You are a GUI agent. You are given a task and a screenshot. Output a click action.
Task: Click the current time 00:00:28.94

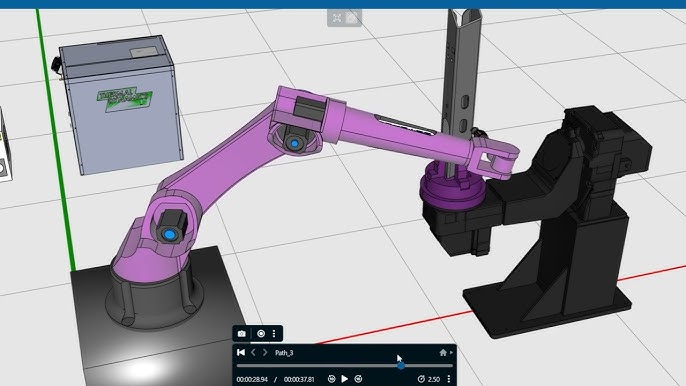pyautogui.click(x=252, y=379)
